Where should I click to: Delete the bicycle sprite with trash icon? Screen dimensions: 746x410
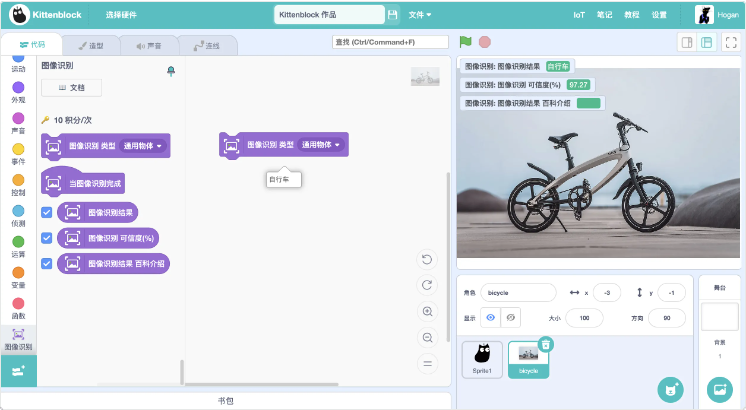(x=545, y=344)
